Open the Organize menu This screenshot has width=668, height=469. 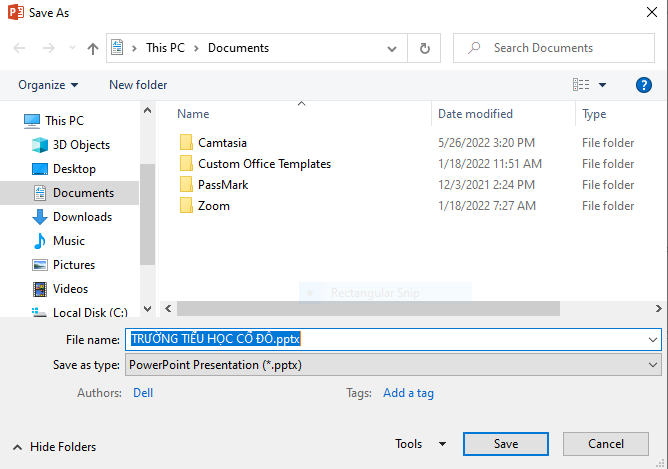(x=48, y=85)
